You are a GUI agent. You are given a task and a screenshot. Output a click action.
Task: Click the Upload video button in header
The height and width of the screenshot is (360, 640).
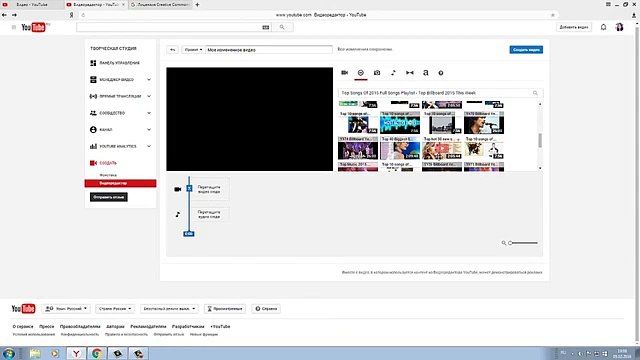(574, 27)
